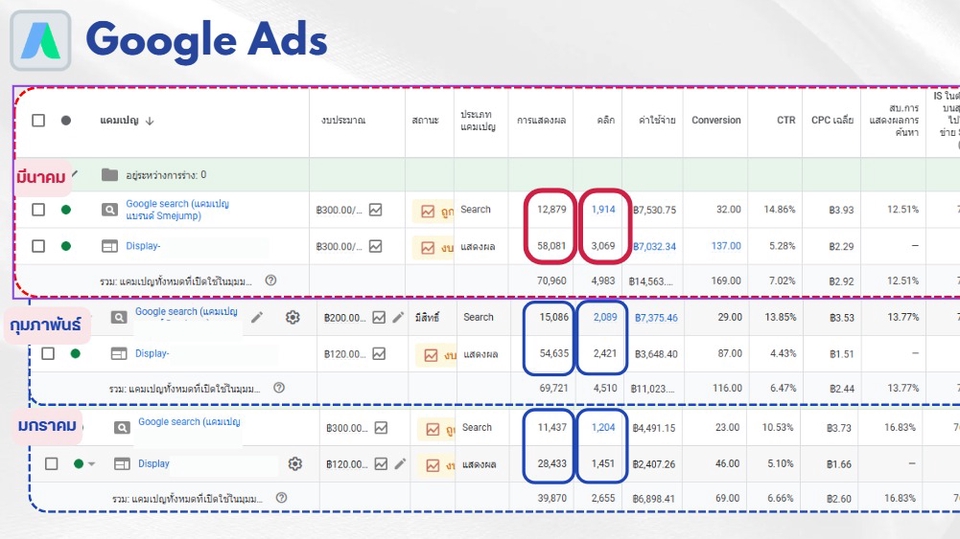Open Google search campaign link with 15,086 impressions
The width and height of the screenshot is (960, 539).
(x=186, y=311)
